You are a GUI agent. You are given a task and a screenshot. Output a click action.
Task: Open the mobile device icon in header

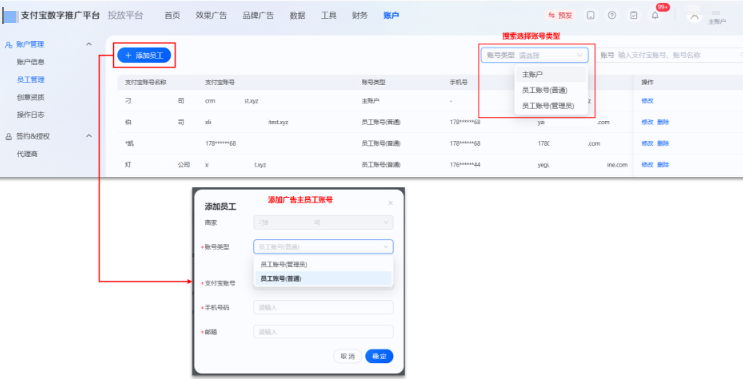[x=590, y=16]
